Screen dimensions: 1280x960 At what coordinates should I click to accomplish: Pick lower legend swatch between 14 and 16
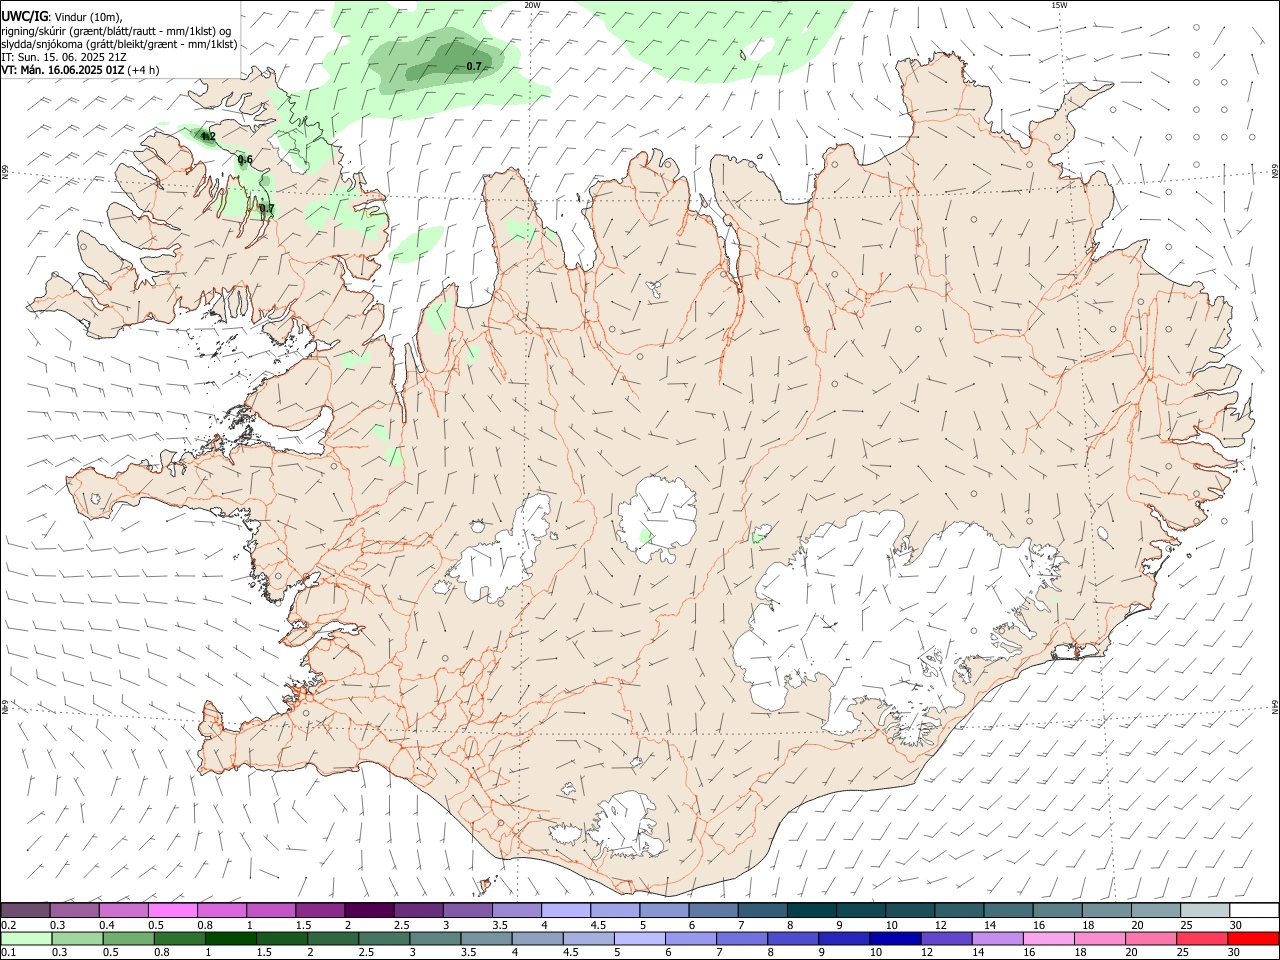[996, 938]
